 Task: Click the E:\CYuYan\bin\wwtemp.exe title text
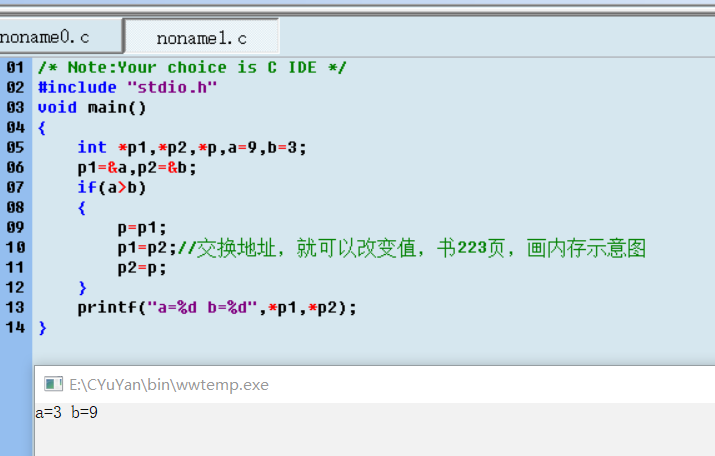coord(169,385)
